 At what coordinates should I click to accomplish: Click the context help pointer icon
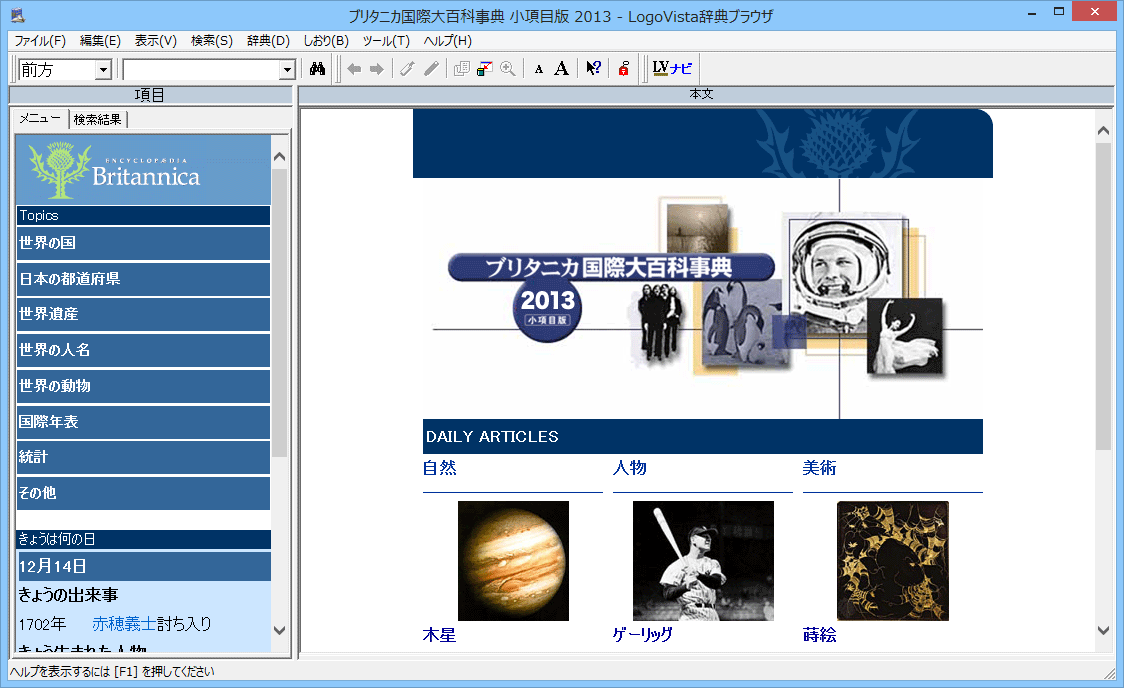(x=593, y=69)
